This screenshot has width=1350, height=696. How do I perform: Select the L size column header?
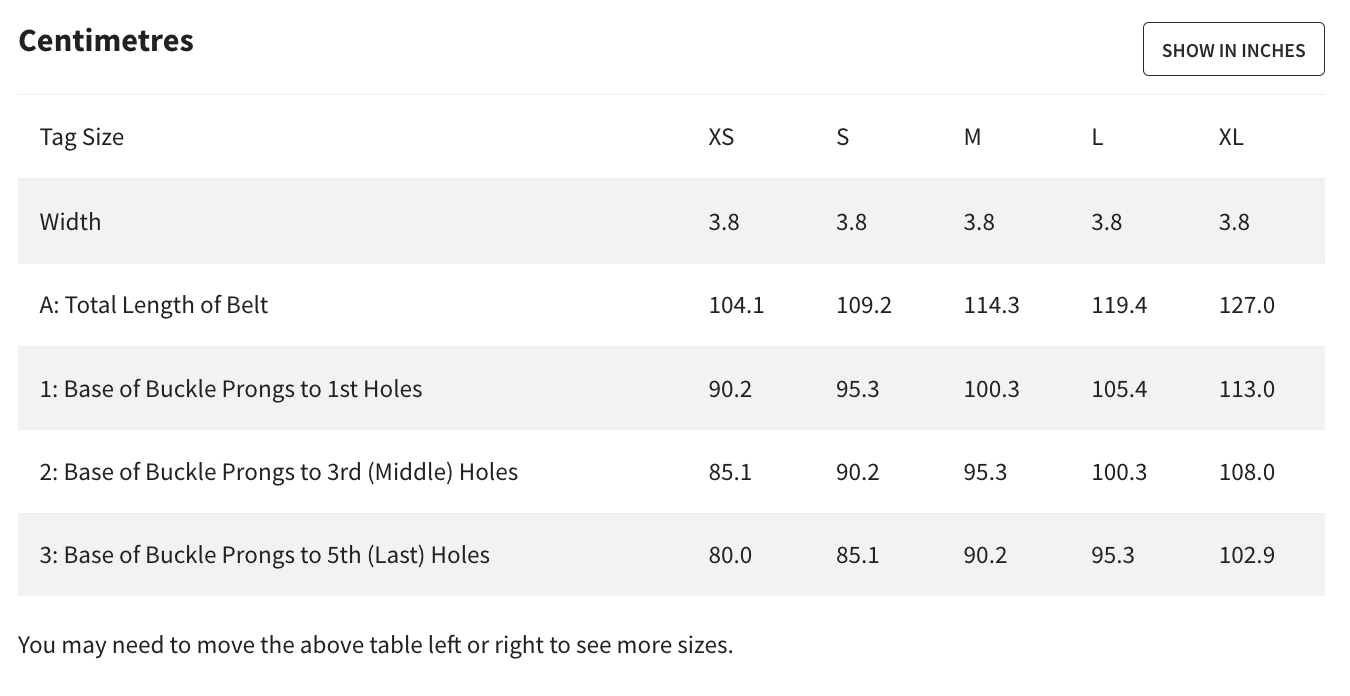(1097, 137)
